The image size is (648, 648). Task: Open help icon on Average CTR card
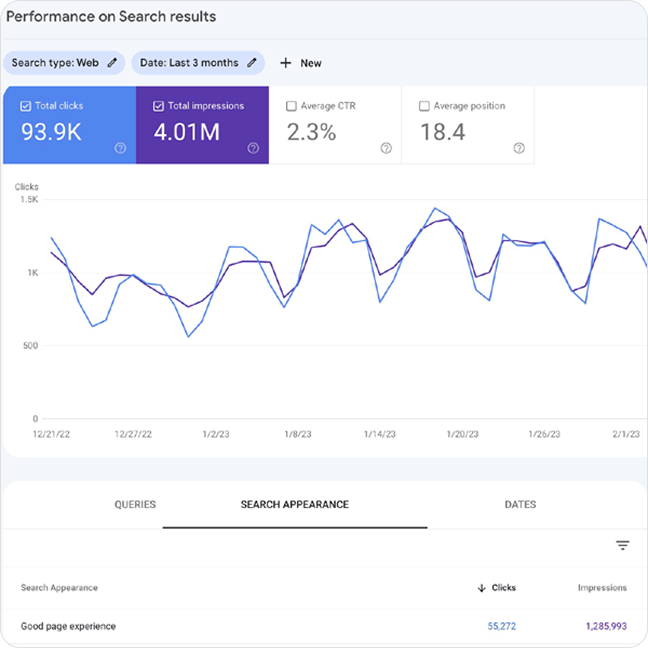(386, 148)
